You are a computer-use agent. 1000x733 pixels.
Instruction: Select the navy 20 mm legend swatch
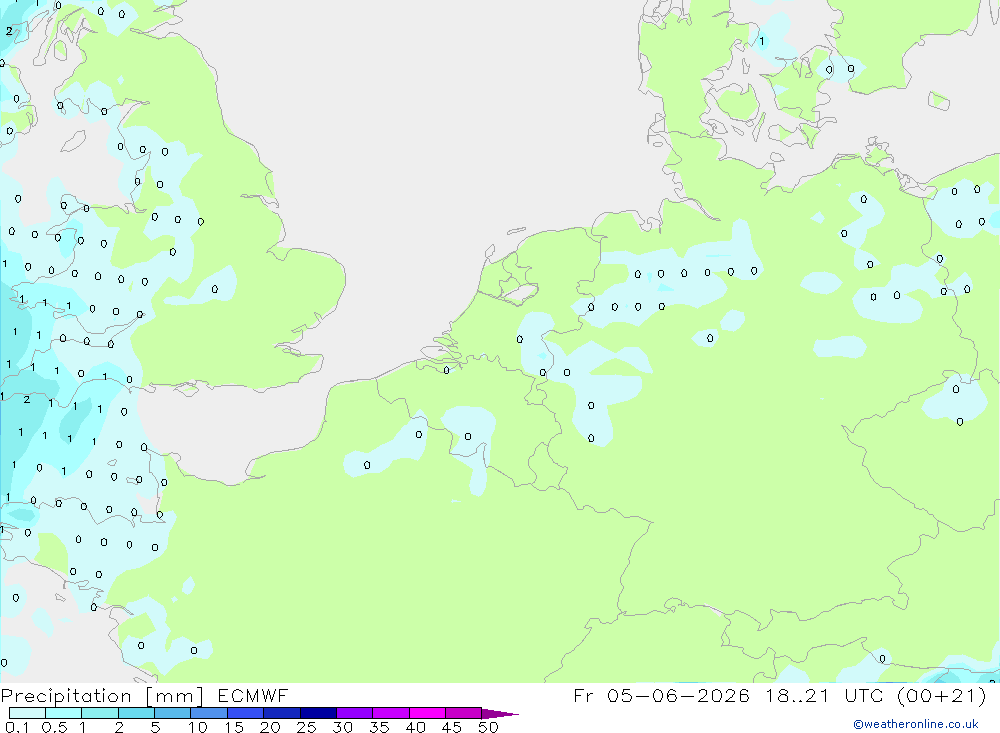tap(281, 713)
